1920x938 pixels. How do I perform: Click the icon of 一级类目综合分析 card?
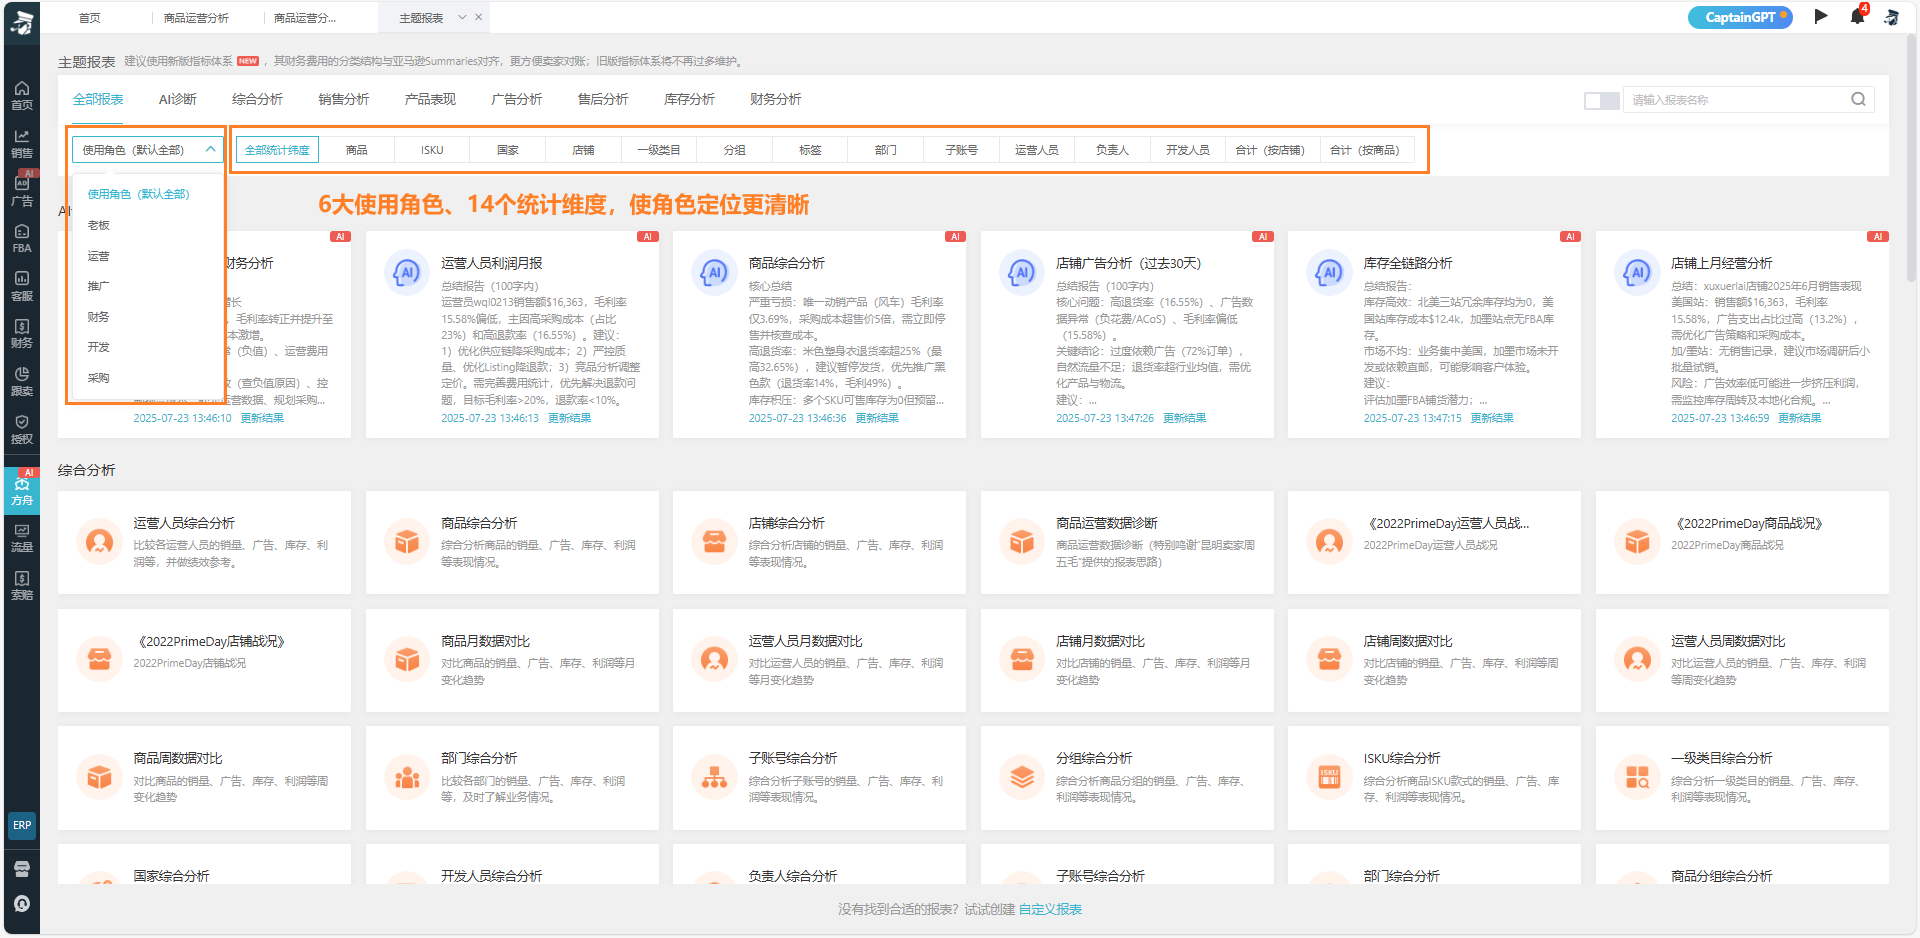[1637, 777]
